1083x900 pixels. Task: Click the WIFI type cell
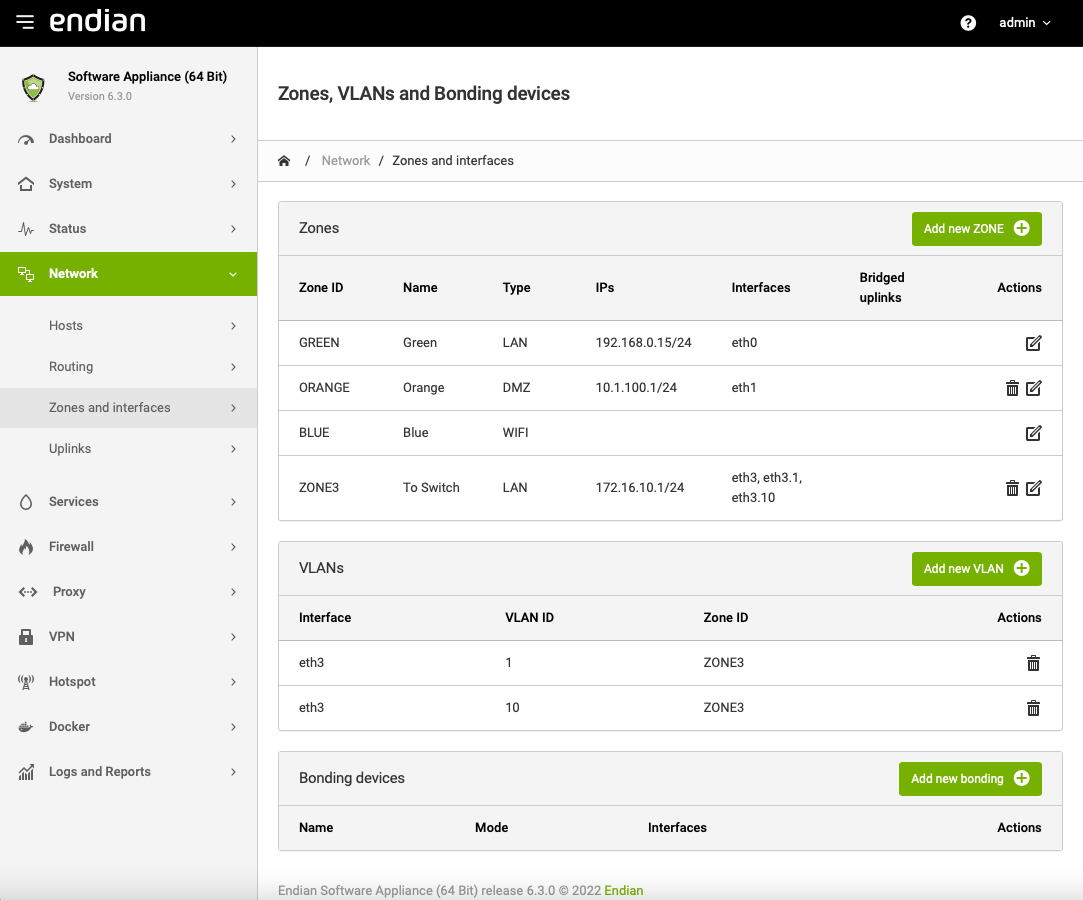tap(515, 432)
